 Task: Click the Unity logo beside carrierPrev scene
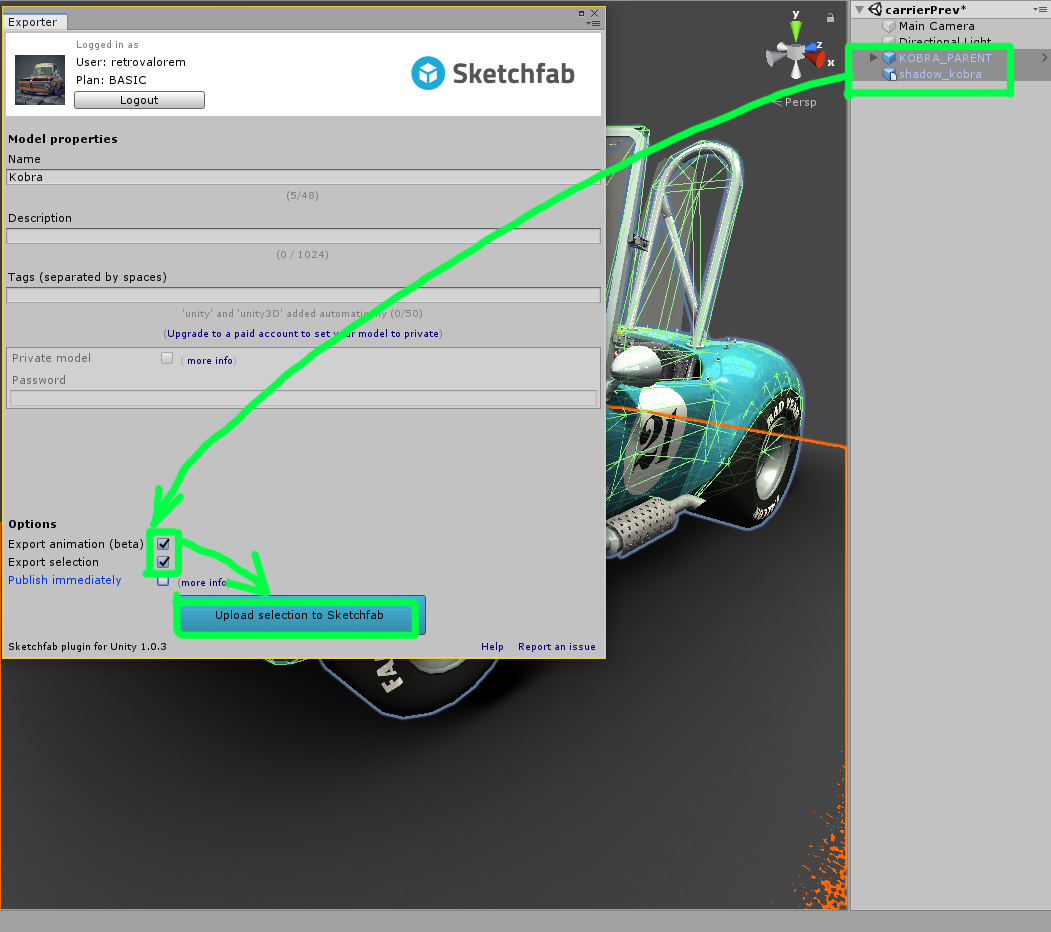tap(875, 9)
